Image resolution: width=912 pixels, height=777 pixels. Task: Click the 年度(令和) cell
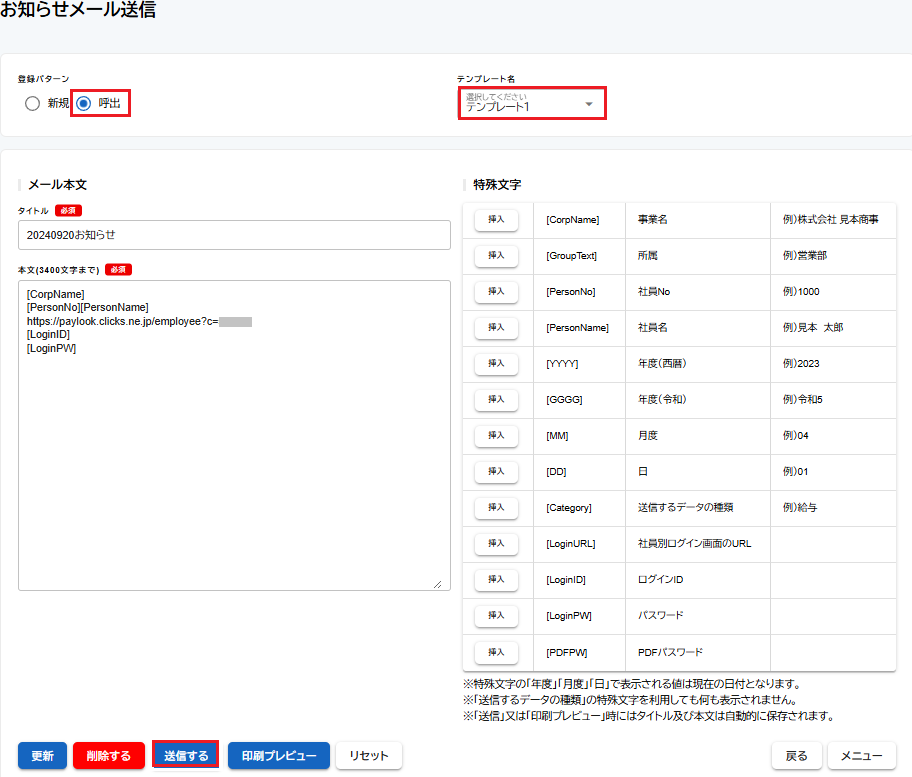coord(698,400)
